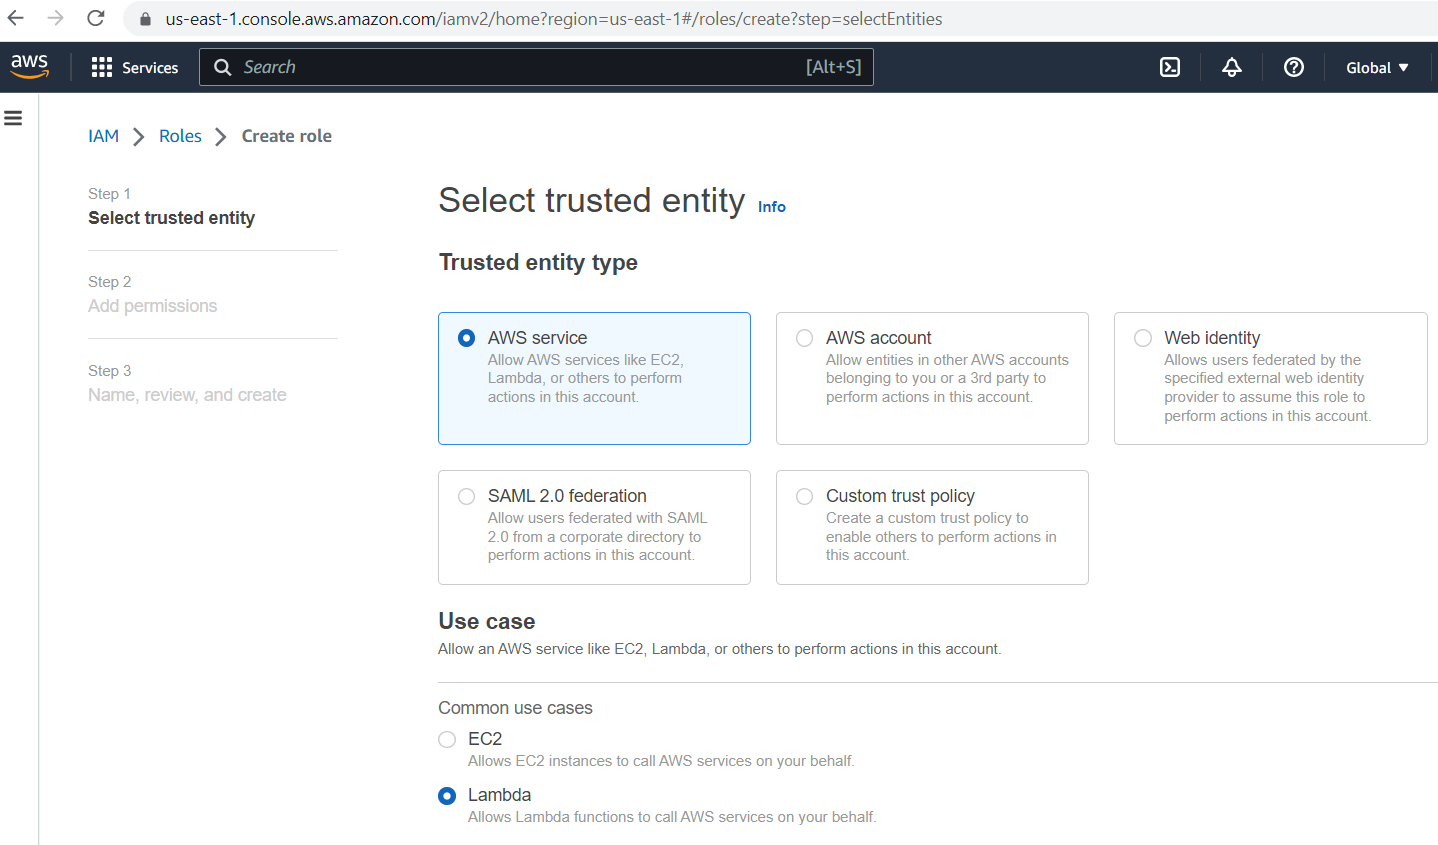Viewport: 1438px width, 845px height.
Task: Open the Services grid menu
Action: pos(134,67)
